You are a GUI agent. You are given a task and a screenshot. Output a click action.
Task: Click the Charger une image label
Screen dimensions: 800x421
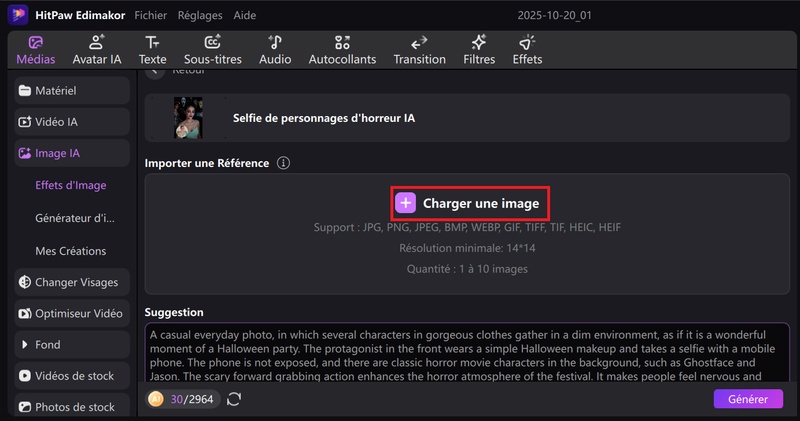coord(481,203)
